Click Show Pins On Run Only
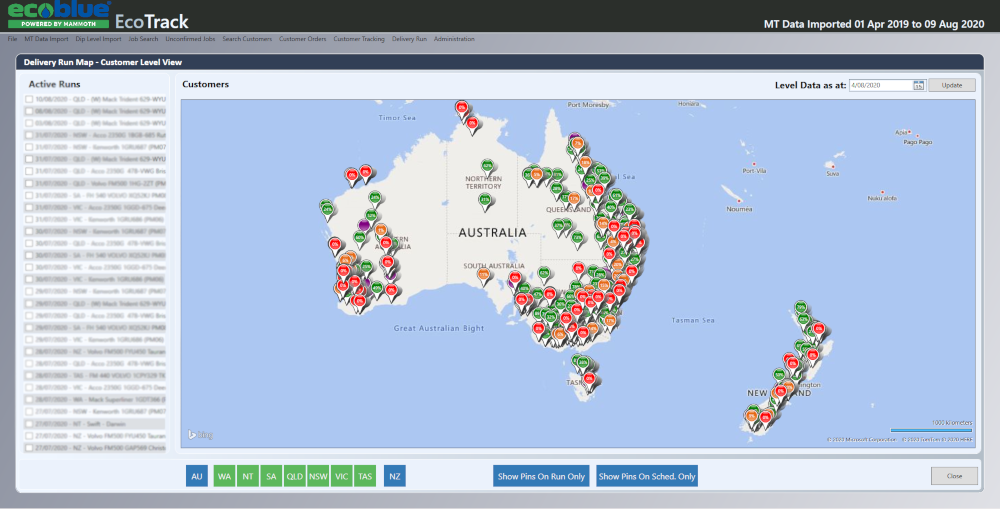Viewport: 1000px width, 509px height. (x=541, y=477)
